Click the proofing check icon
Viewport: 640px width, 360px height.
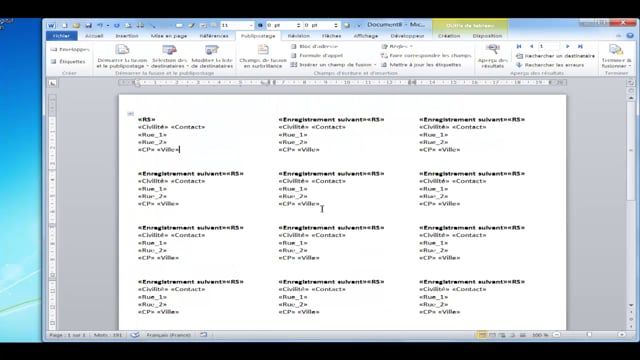click(135, 335)
